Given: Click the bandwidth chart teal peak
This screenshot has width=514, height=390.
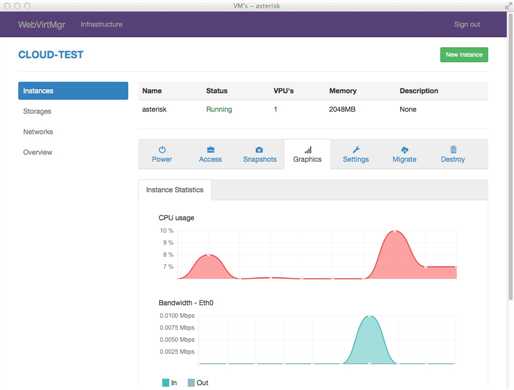Looking at the screenshot, I should click(370, 339).
